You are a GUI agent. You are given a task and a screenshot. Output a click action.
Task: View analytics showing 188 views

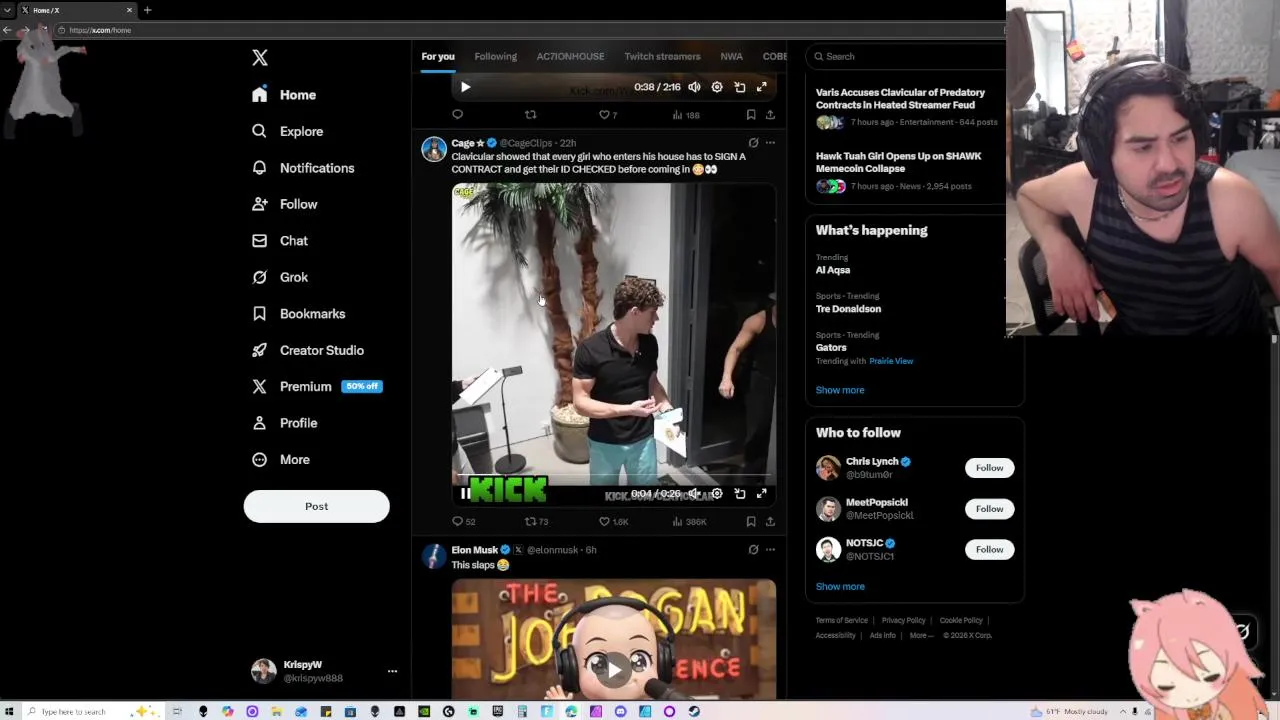[x=686, y=115]
